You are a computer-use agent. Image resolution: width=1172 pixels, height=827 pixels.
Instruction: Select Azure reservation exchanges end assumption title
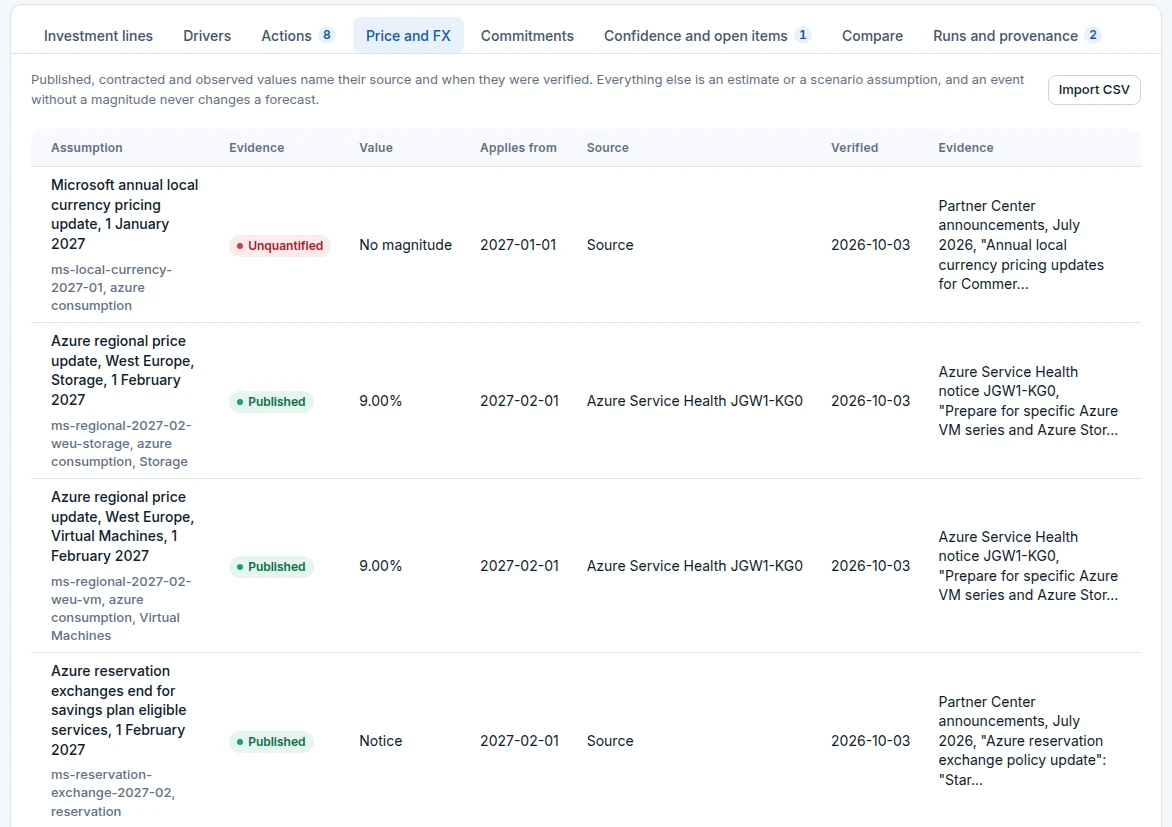click(x=118, y=710)
